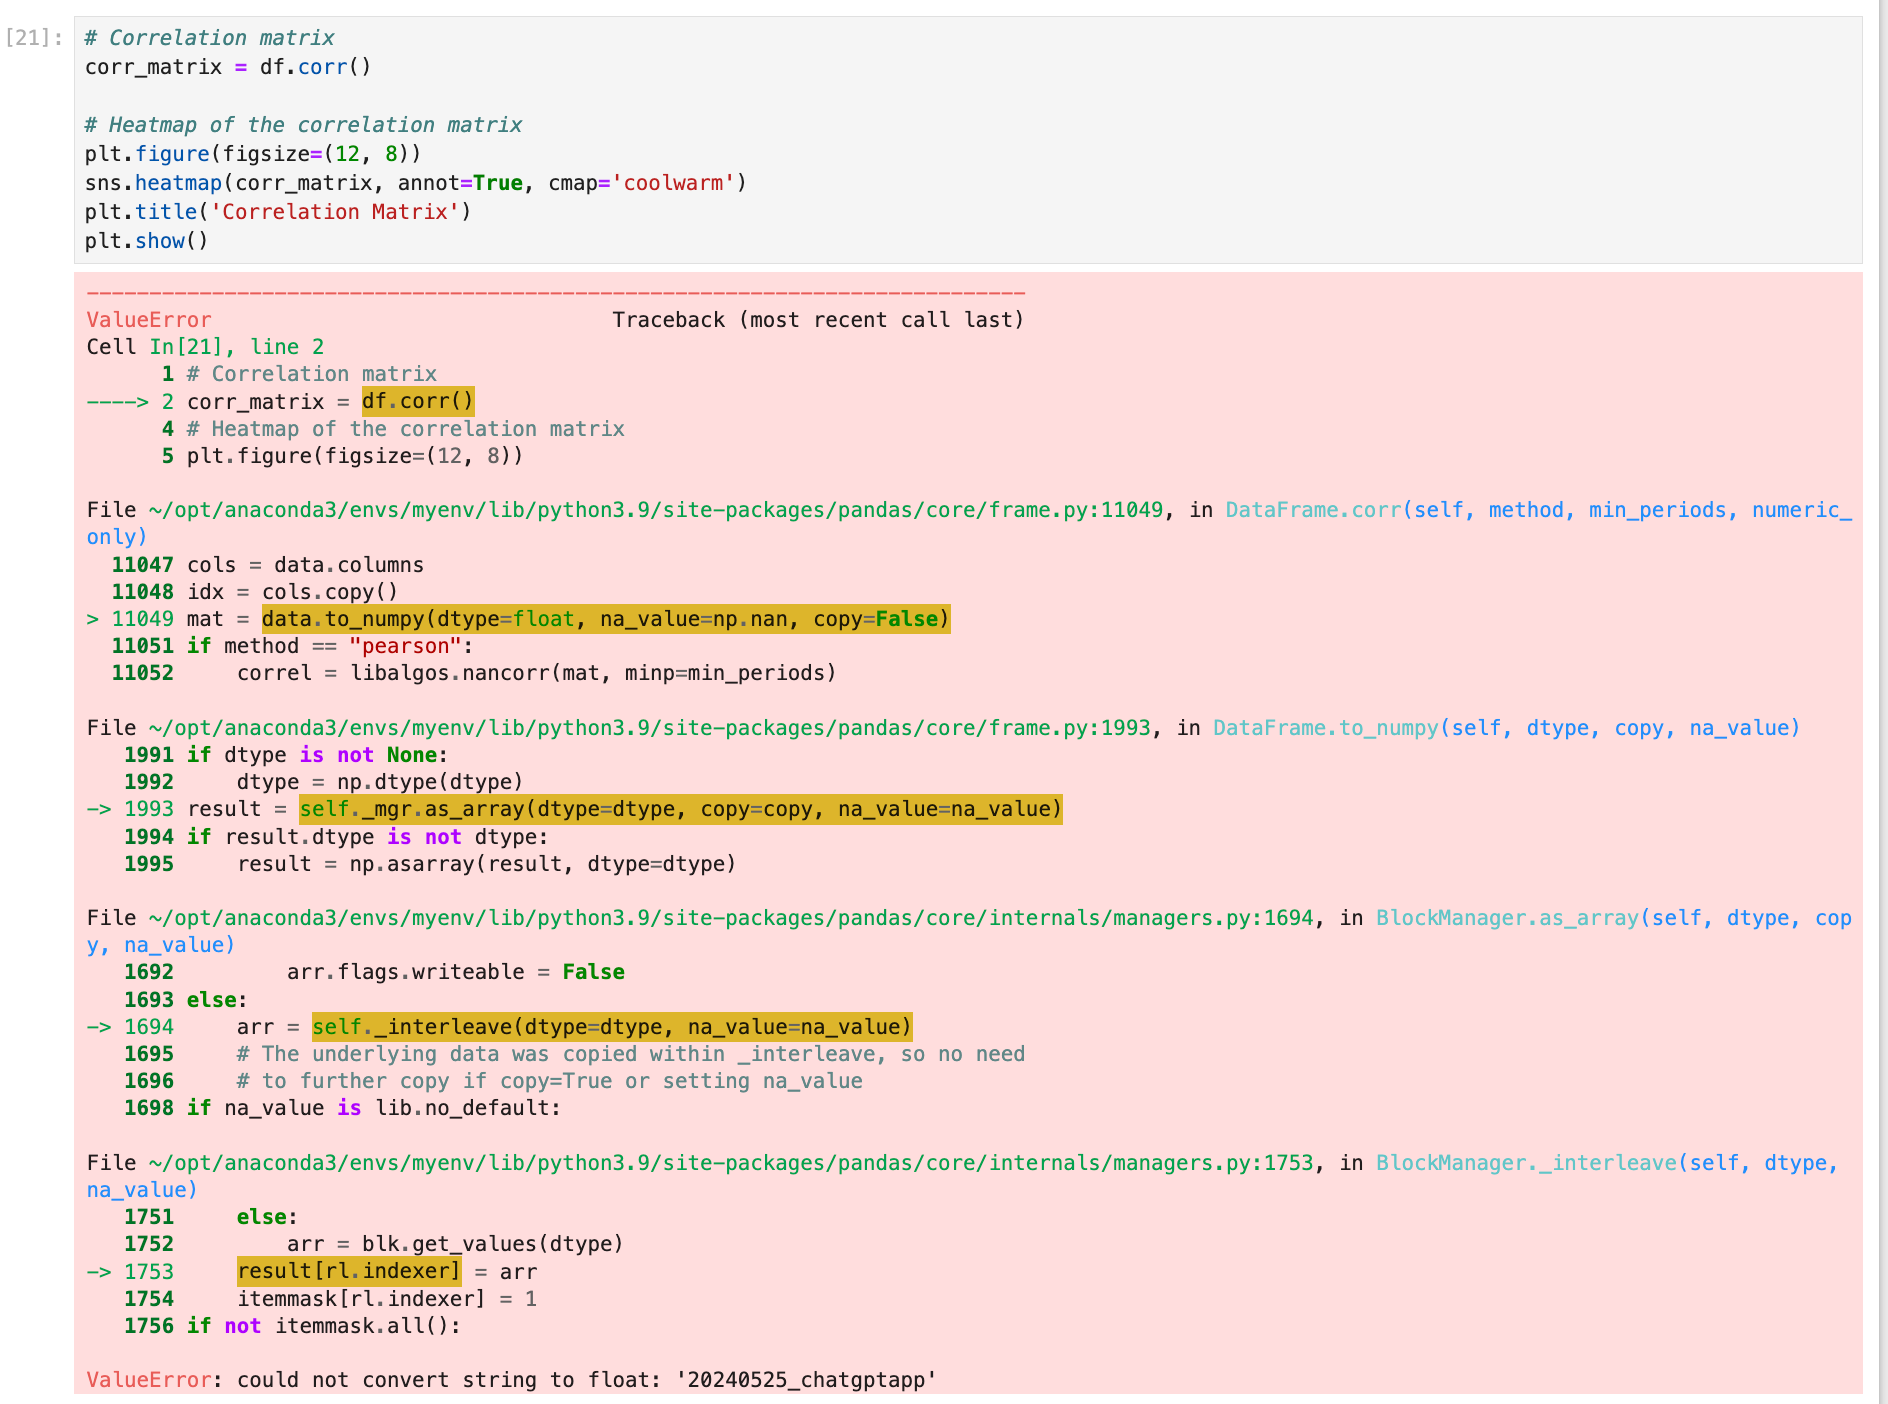Click the highlighted 'data.to_numpy(dtype=float...' expression
This screenshot has width=1888, height=1404.
(x=606, y=619)
